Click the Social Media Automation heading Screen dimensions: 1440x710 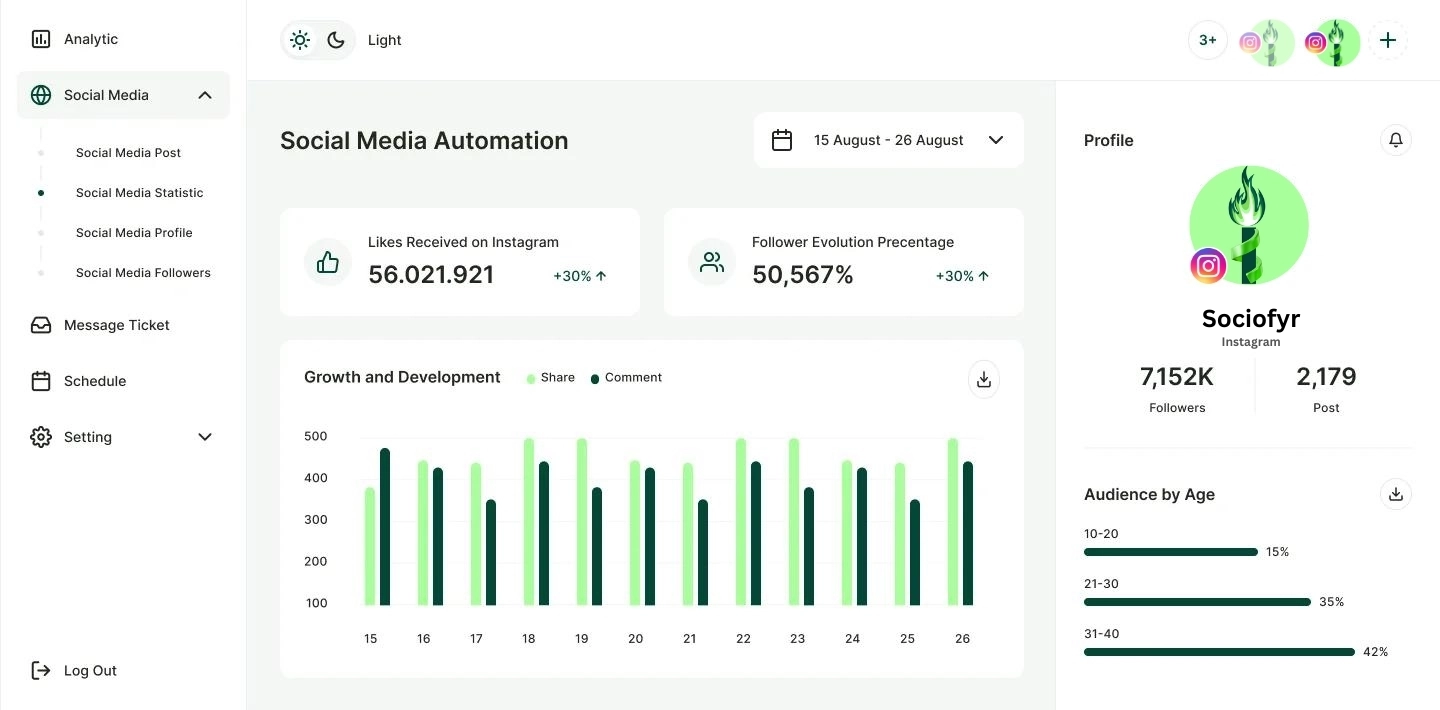click(424, 141)
